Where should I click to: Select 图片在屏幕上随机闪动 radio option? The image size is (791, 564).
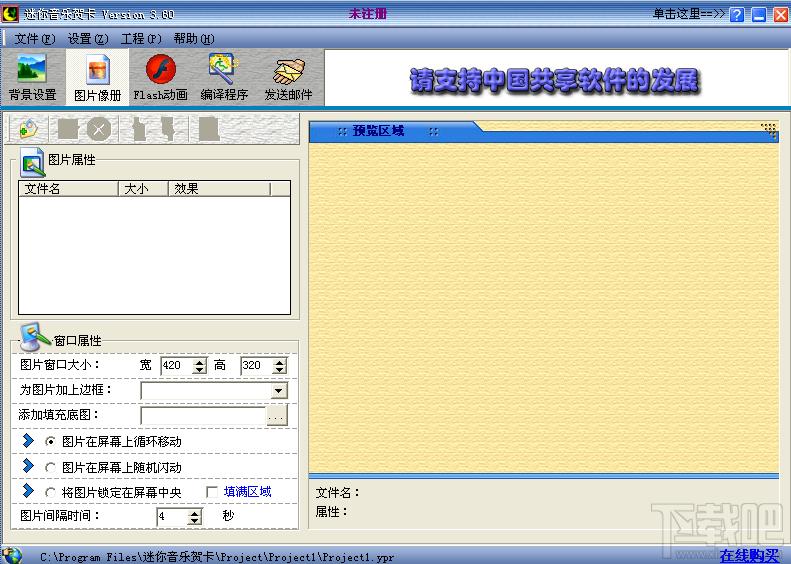click(50, 468)
